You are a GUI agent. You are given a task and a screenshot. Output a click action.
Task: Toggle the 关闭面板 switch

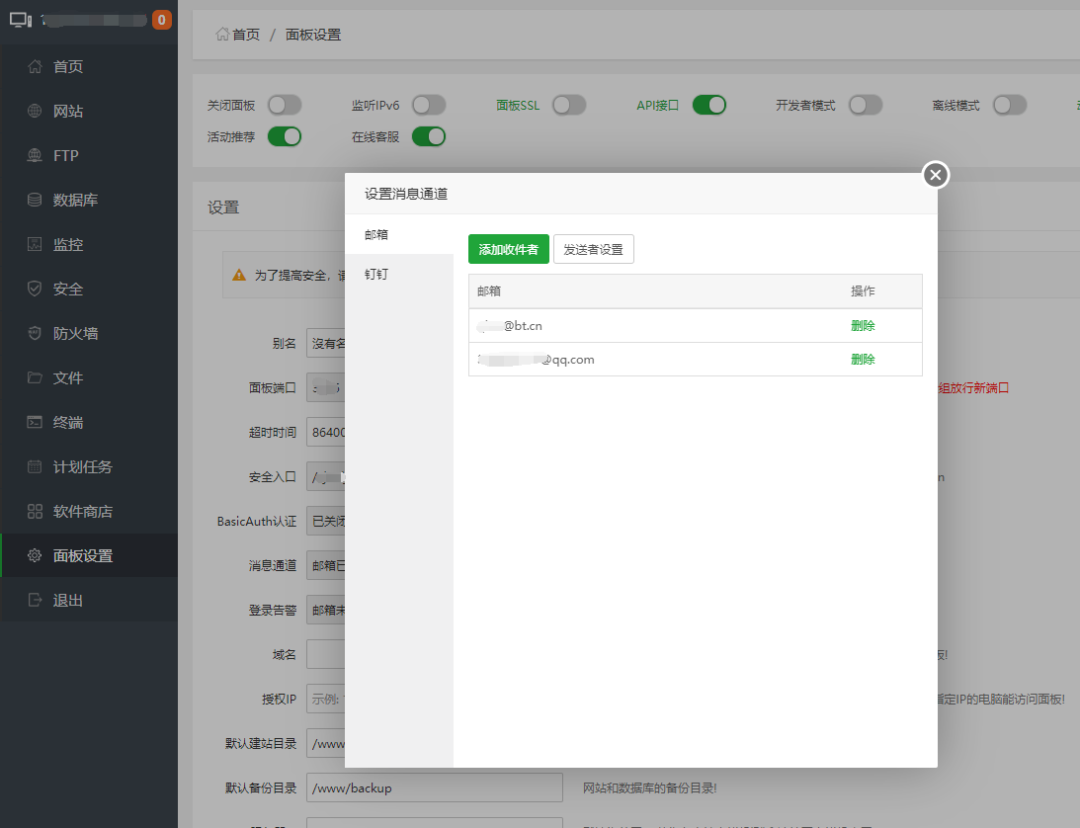(284, 105)
